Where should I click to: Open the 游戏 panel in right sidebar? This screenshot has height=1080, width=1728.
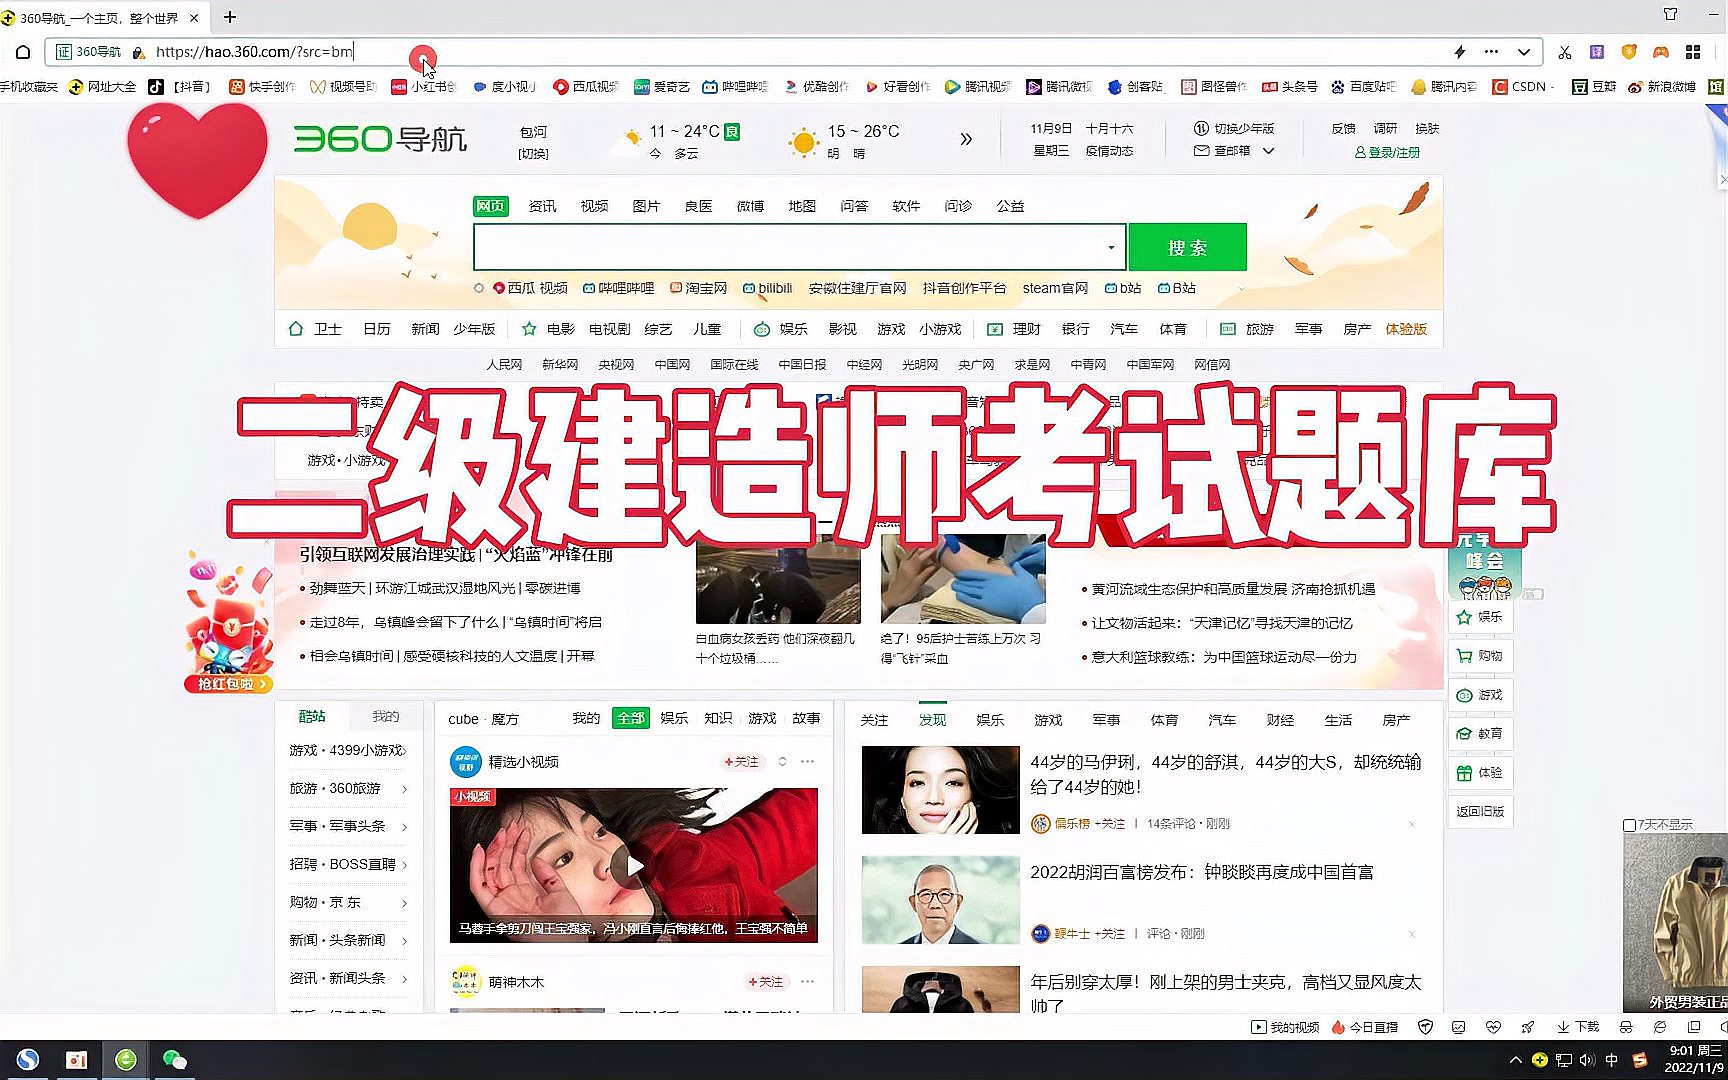1481,694
